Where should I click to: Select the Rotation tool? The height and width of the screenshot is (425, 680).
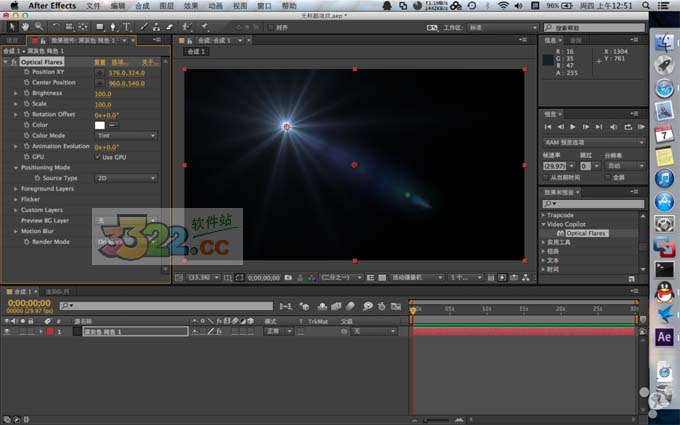tap(56, 27)
